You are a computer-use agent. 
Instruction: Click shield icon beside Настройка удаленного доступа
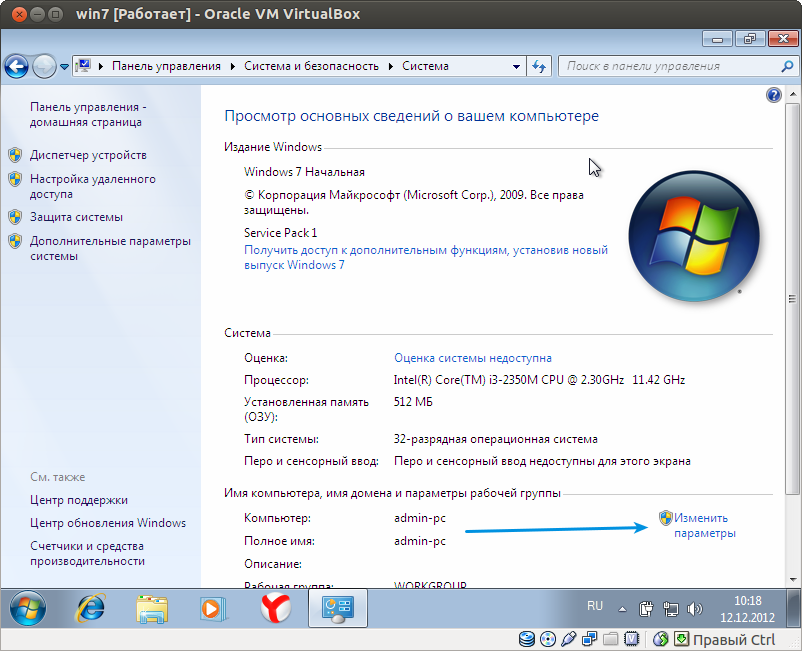pyautogui.click(x=15, y=178)
